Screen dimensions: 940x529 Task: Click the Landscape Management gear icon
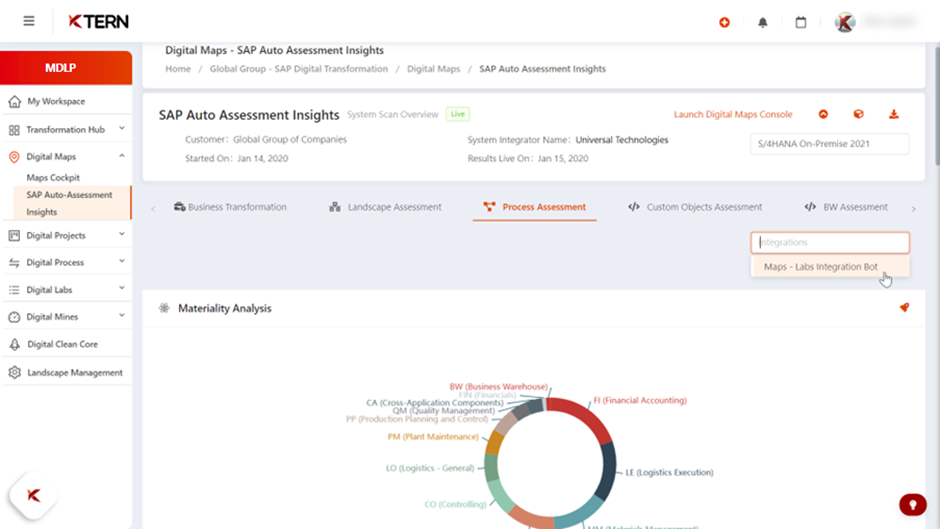14,372
